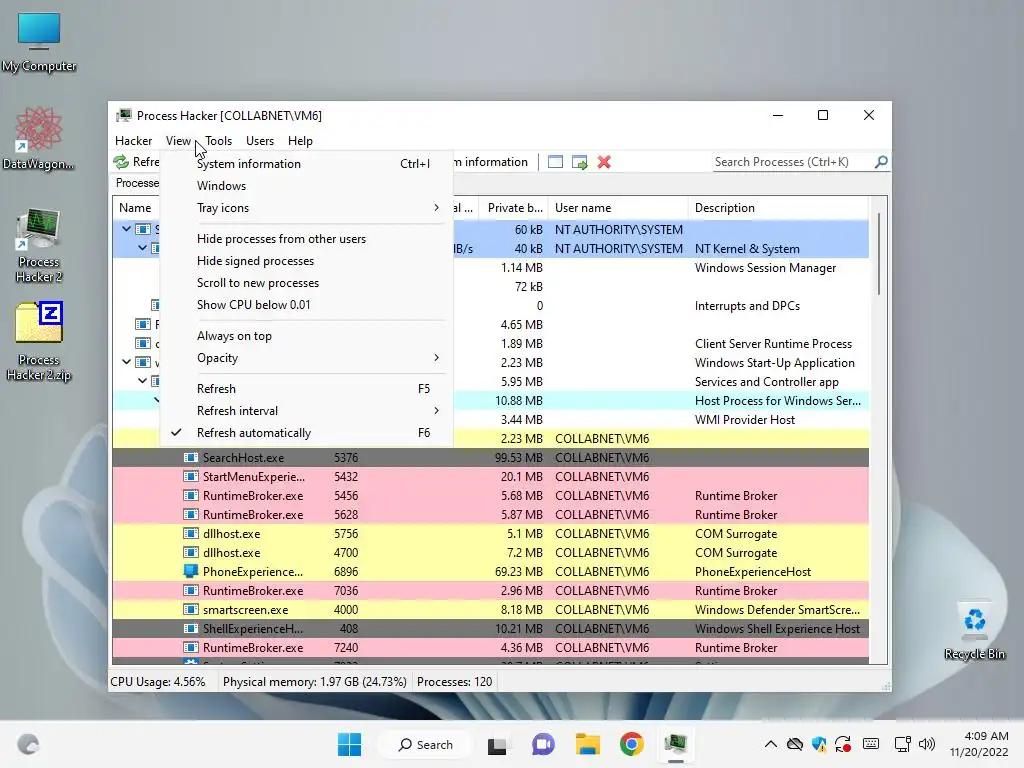
Task: Sort by the User name column
Action: (x=618, y=208)
